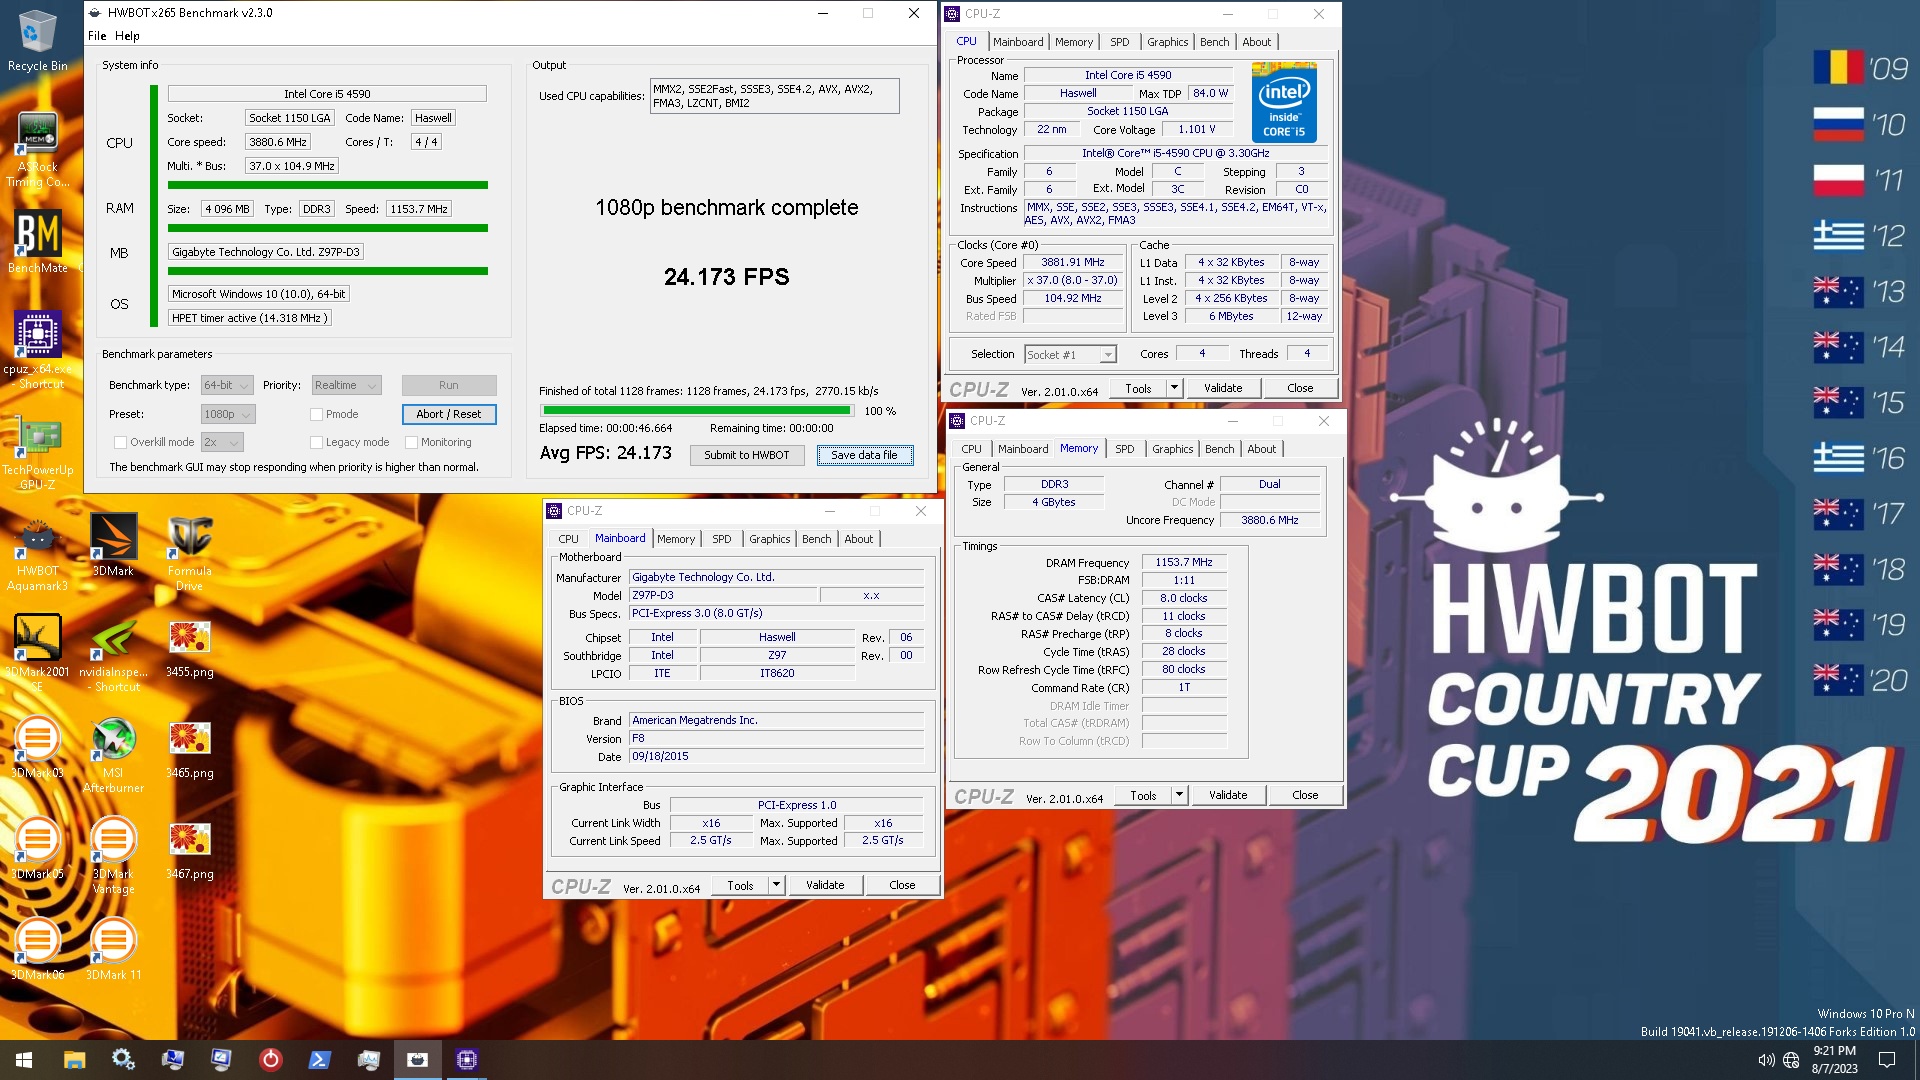Enable the Pmode checkbox
The height and width of the screenshot is (1080, 1920).
(316, 414)
